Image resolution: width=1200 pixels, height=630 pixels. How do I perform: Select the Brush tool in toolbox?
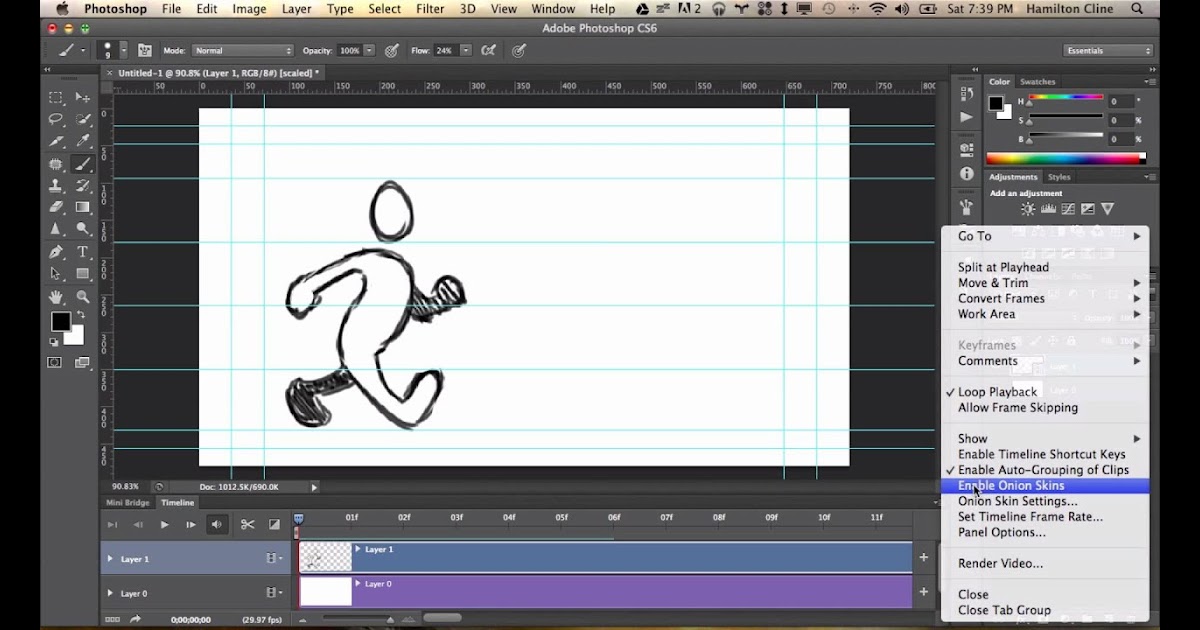coord(83,164)
